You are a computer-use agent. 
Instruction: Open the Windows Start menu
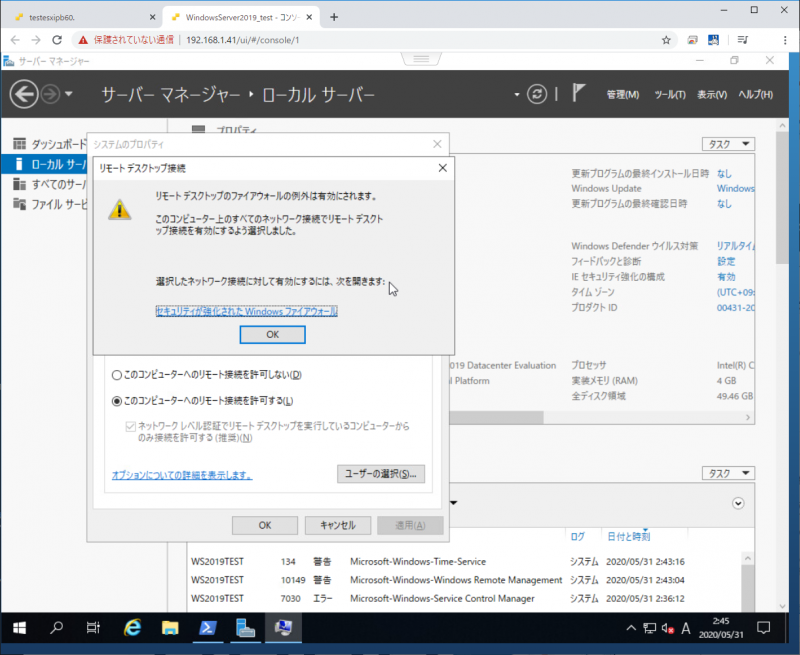point(19,628)
